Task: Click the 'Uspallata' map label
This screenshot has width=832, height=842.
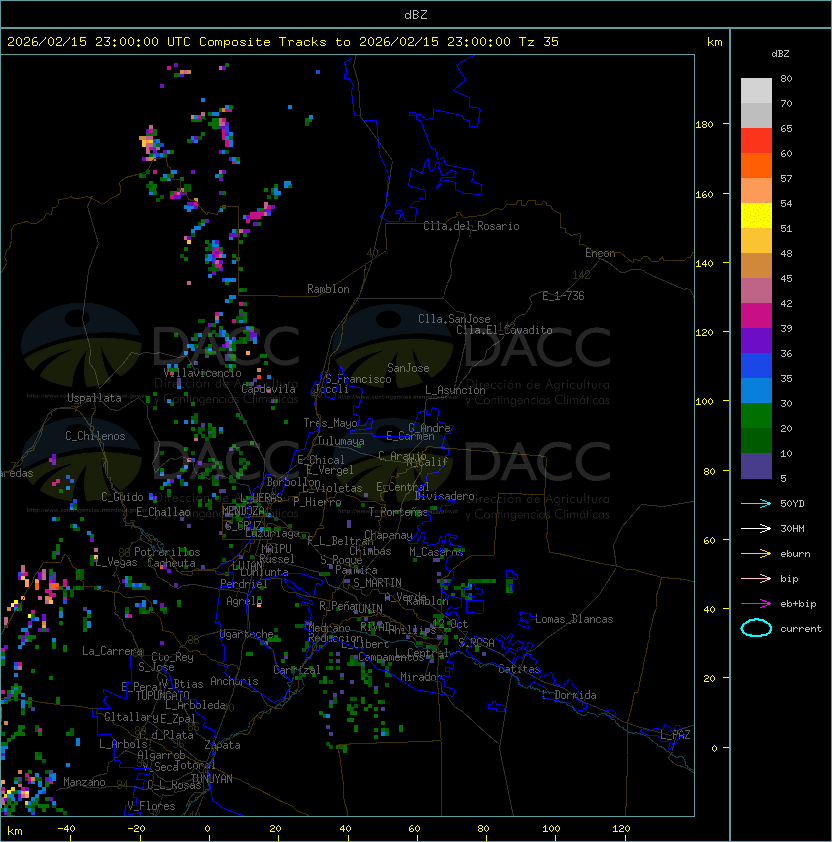Action: pyautogui.click(x=94, y=398)
